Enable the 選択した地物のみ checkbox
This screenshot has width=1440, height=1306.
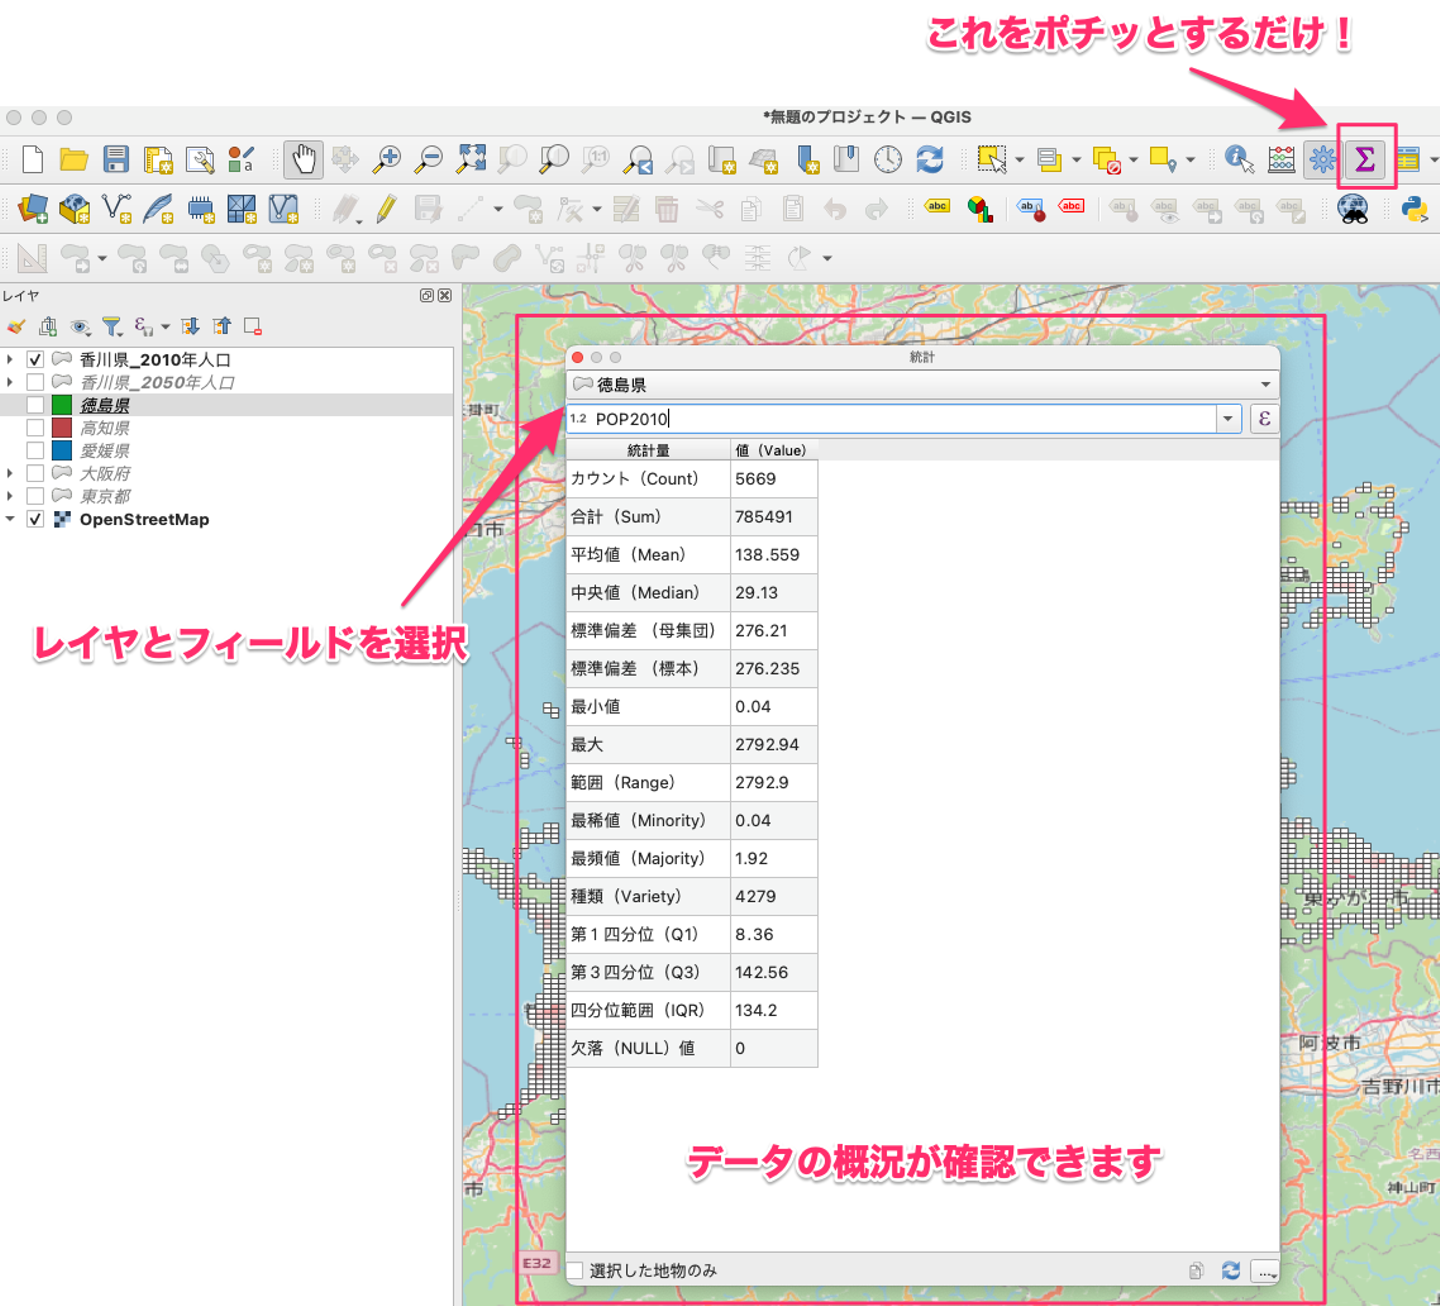point(576,1270)
